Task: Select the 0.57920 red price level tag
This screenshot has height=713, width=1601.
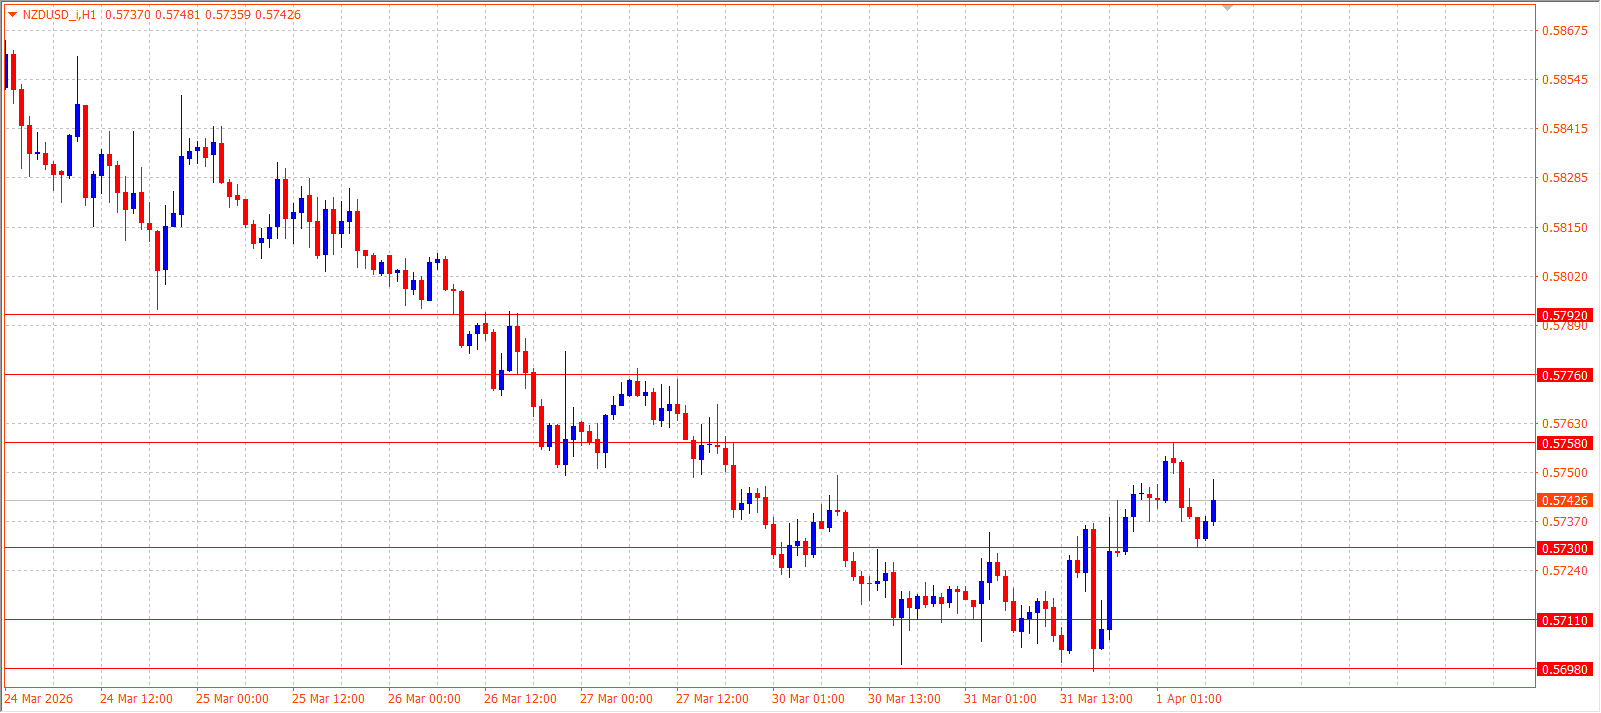Action: (x=1564, y=316)
